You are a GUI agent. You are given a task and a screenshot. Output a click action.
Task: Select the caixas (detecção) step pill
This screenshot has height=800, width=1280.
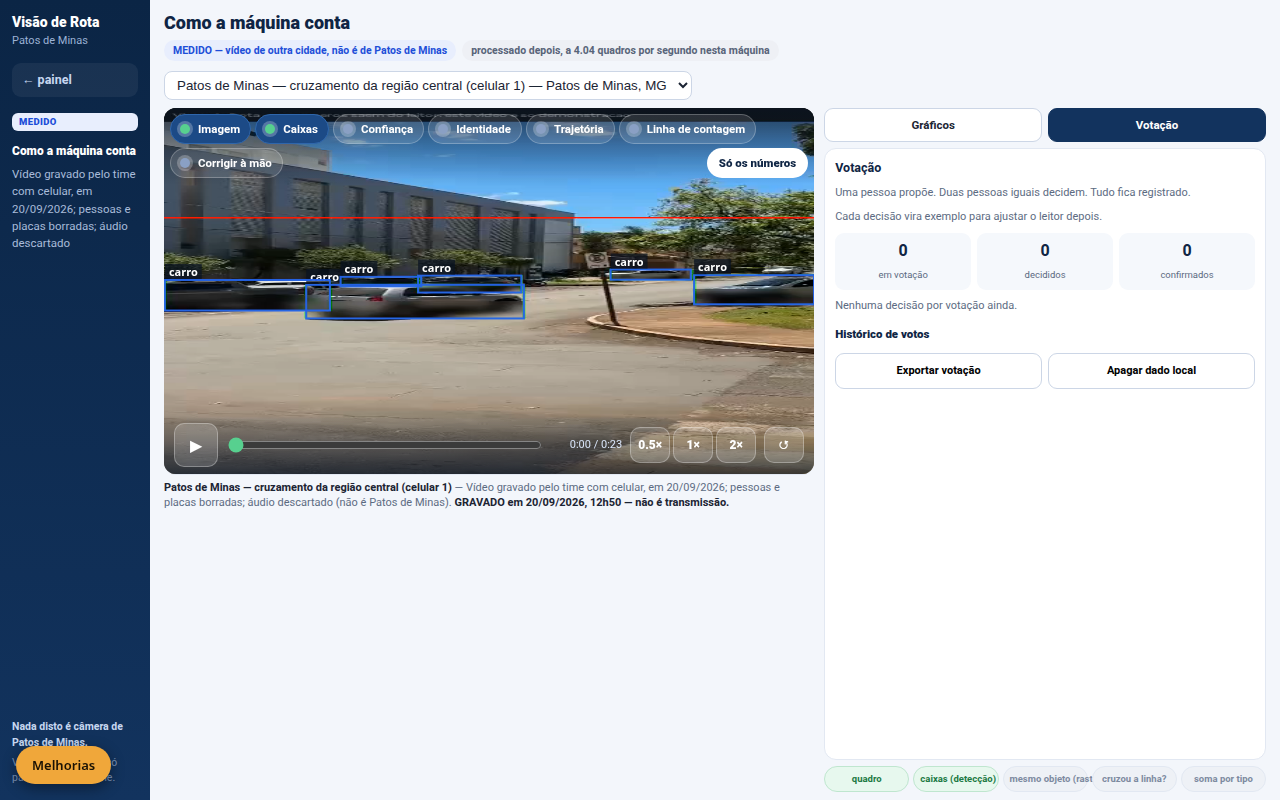956,779
